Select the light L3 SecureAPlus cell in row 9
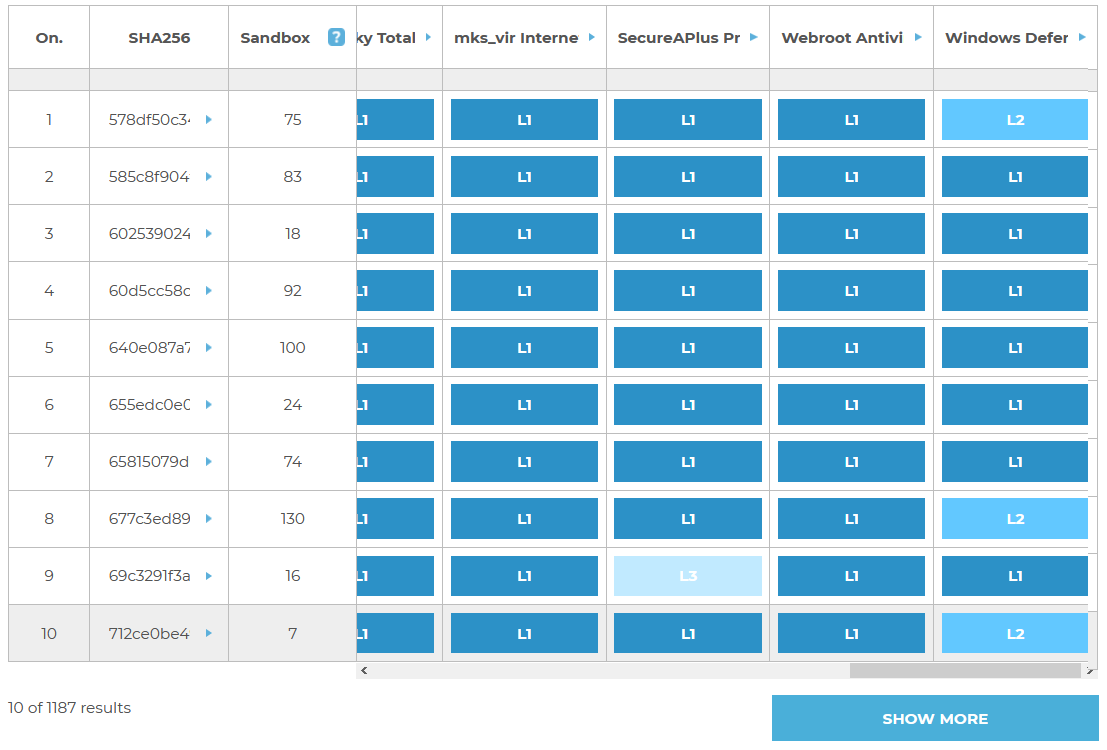This screenshot has height=750, width=1107. pos(688,576)
